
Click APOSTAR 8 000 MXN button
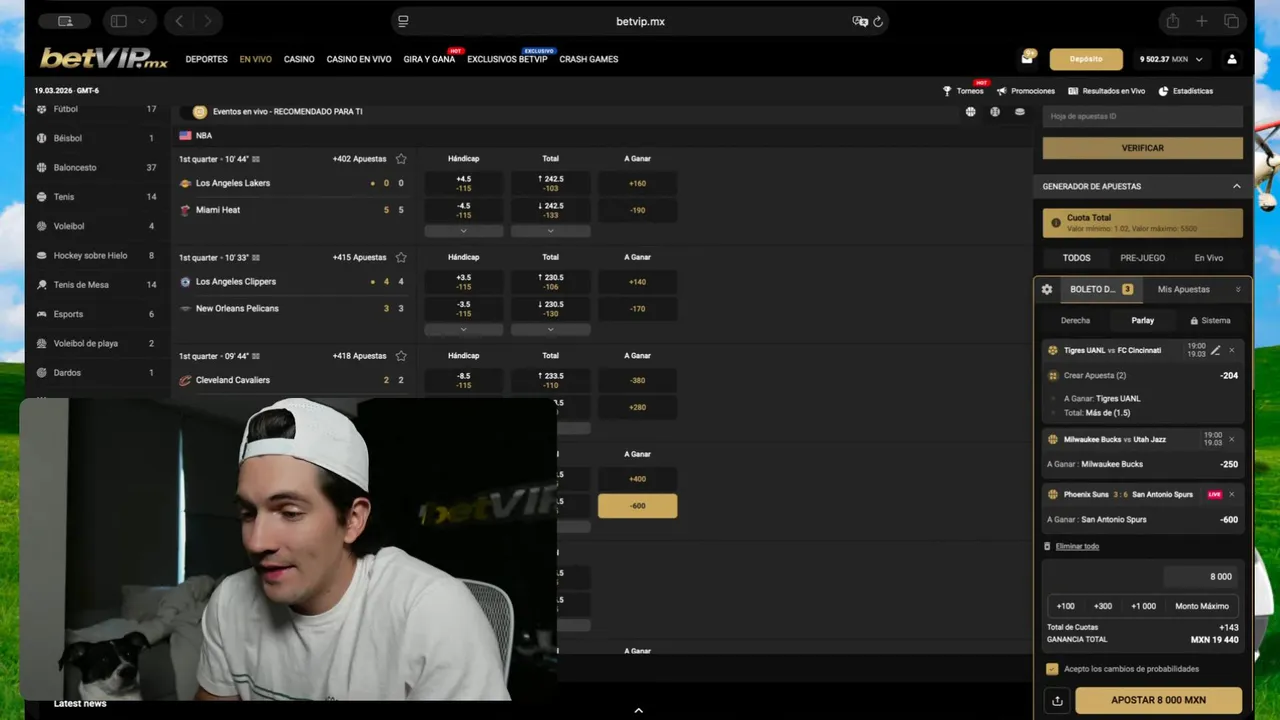click(1158, 700)
